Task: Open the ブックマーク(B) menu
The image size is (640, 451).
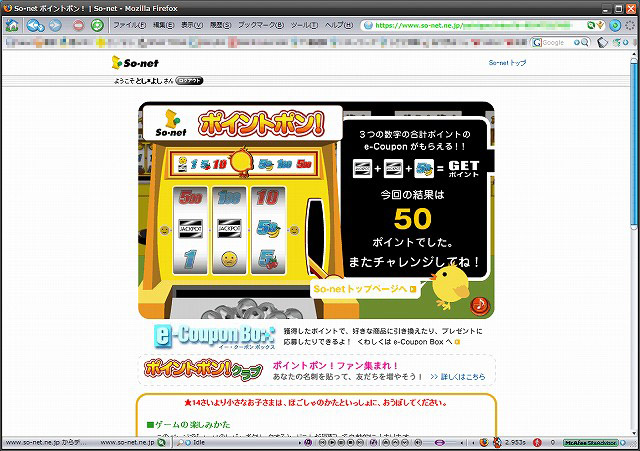Action: tap(261, 25)
